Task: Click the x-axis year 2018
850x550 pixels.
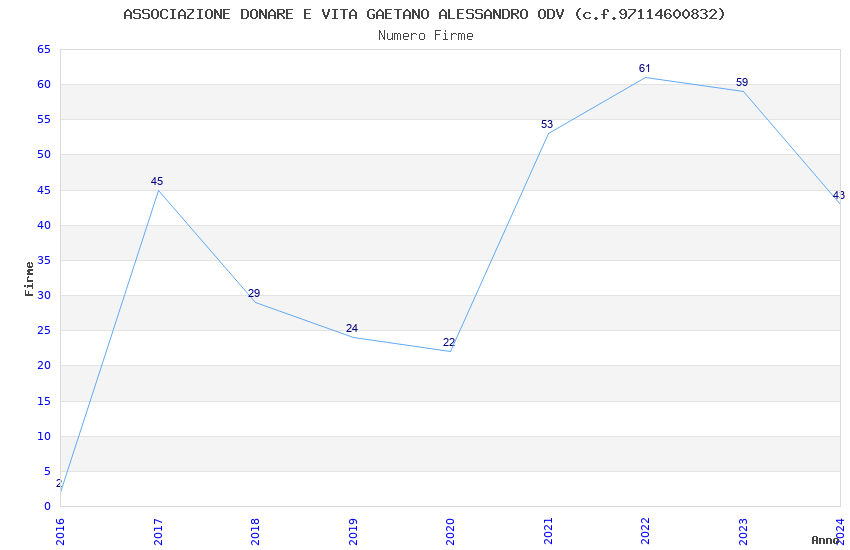Action: click(255, 532)
